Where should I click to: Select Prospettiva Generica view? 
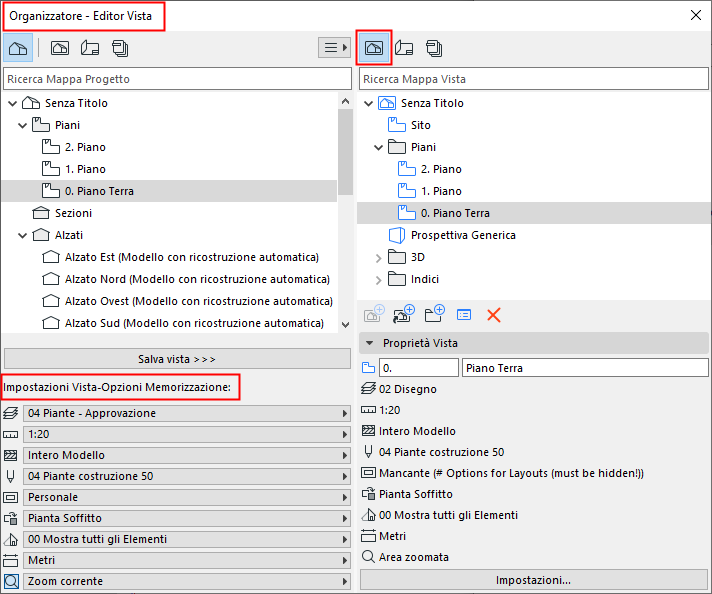coord(452,235)
